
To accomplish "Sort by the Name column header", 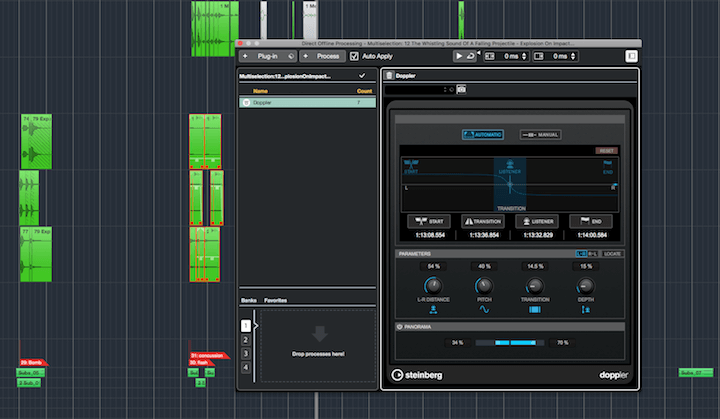I will coord(260,91).
